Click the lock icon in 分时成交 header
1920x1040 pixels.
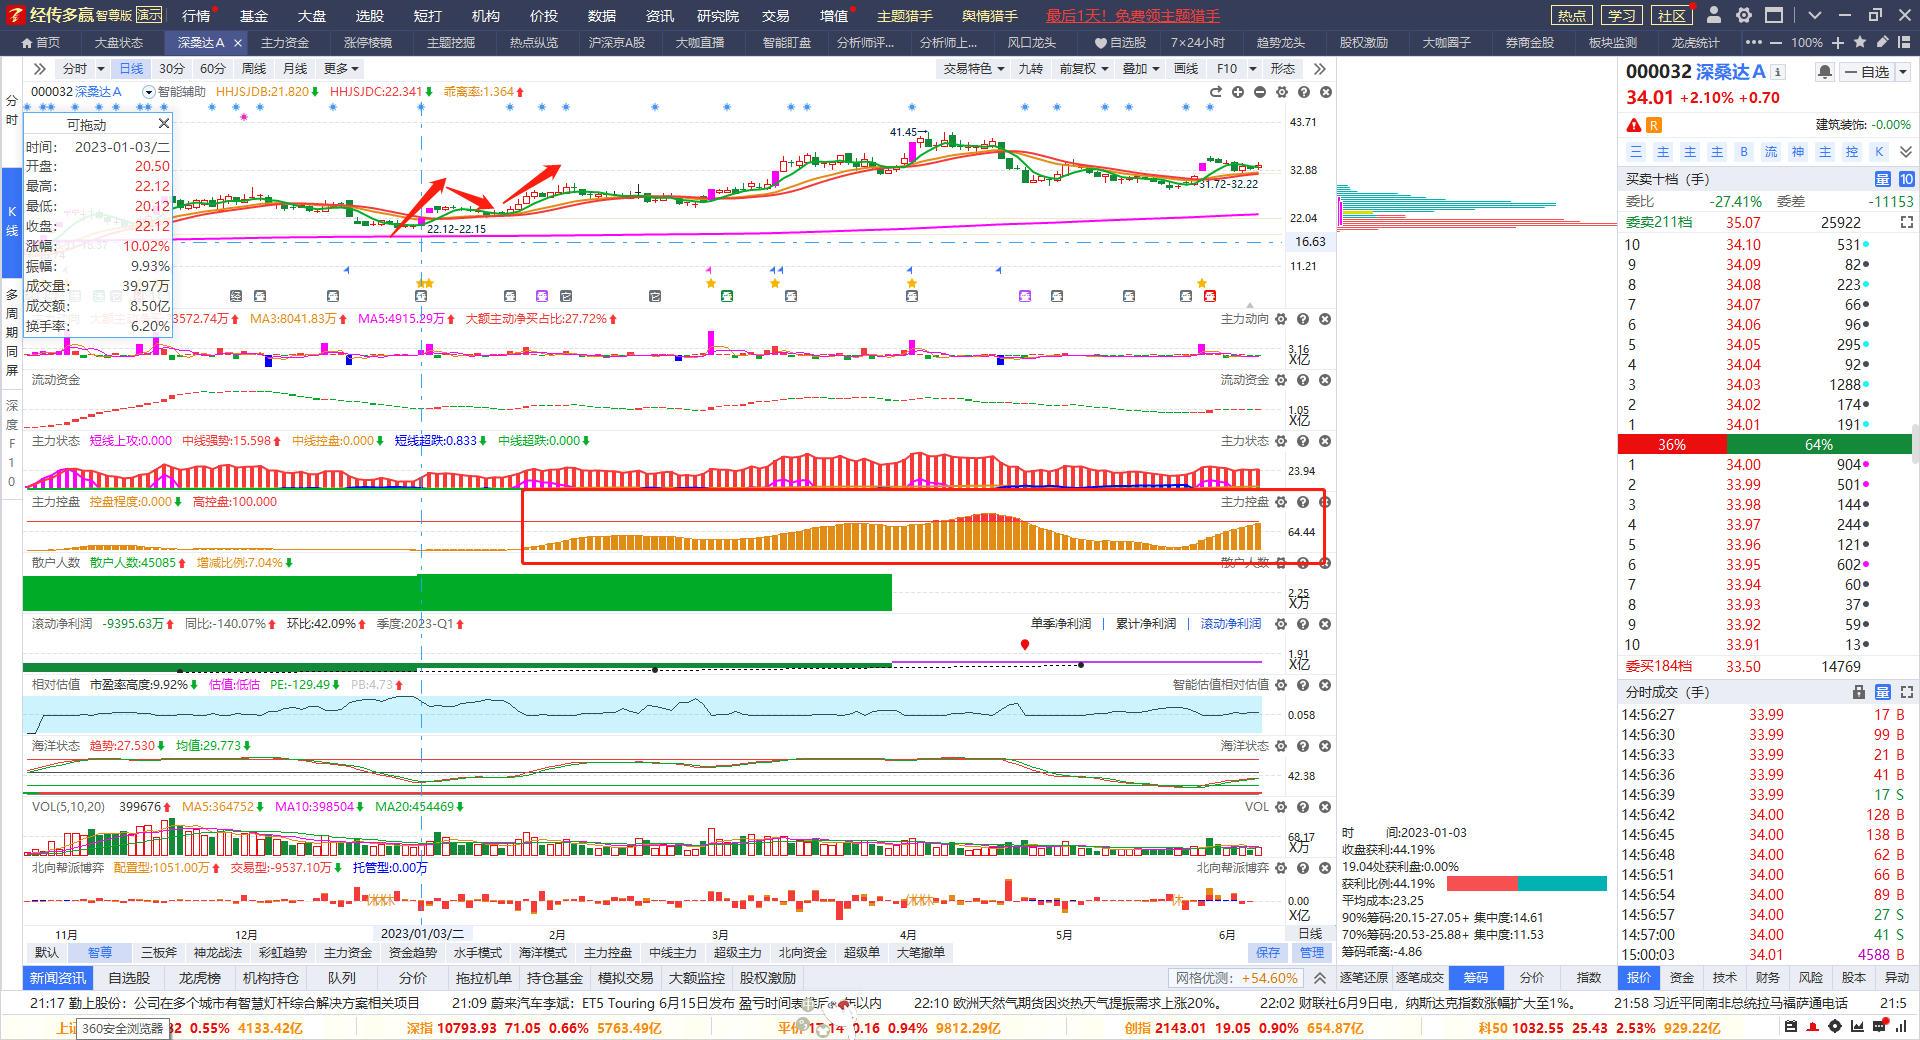coord(1859,692)
